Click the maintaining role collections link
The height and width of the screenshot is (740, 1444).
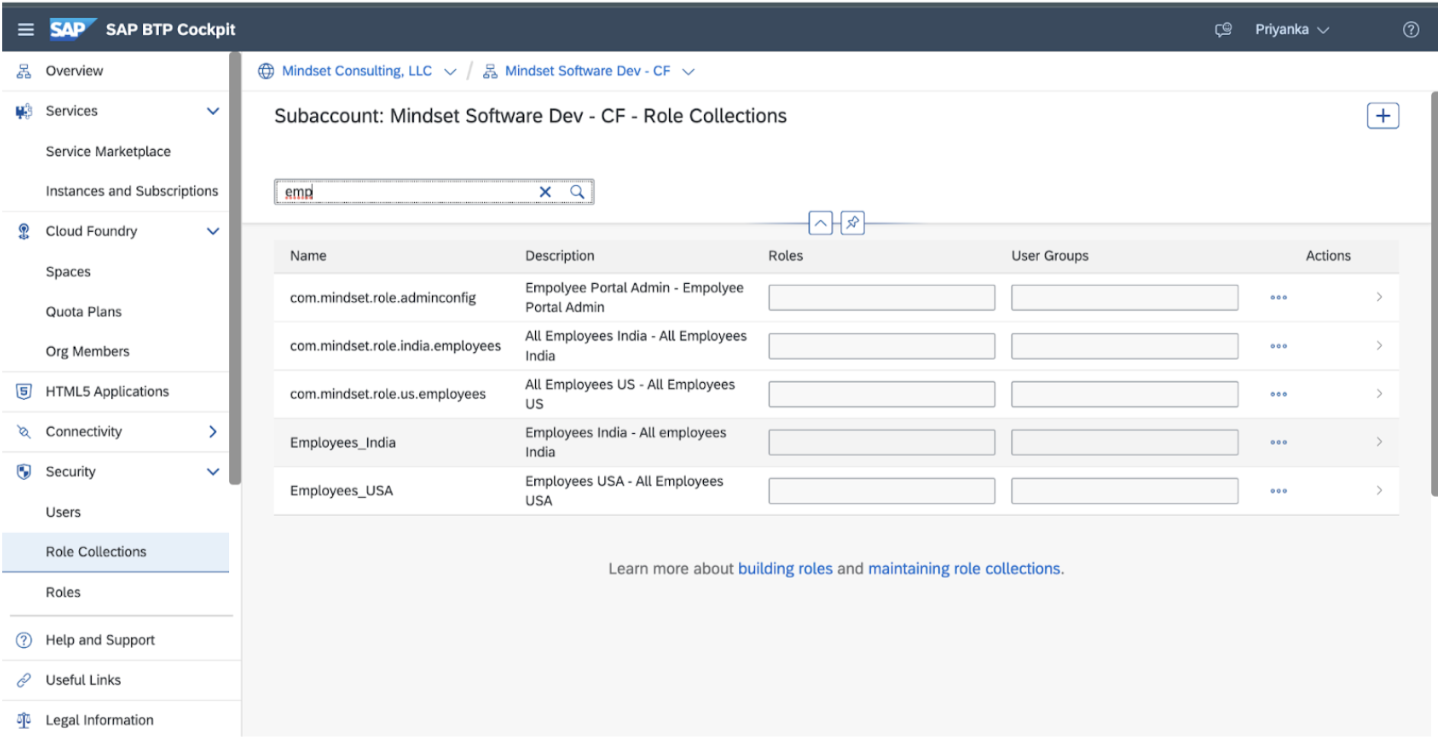963,568
